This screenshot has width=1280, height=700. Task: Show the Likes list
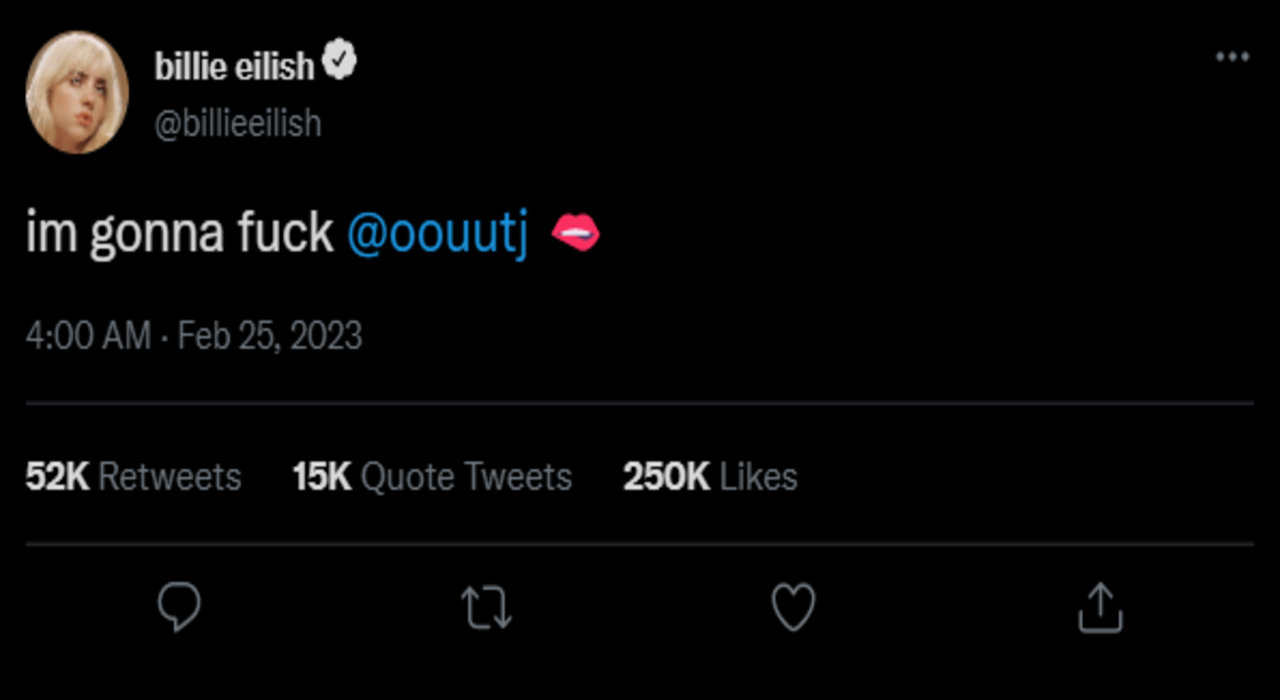pyautogui.click(x=758, y=477)
